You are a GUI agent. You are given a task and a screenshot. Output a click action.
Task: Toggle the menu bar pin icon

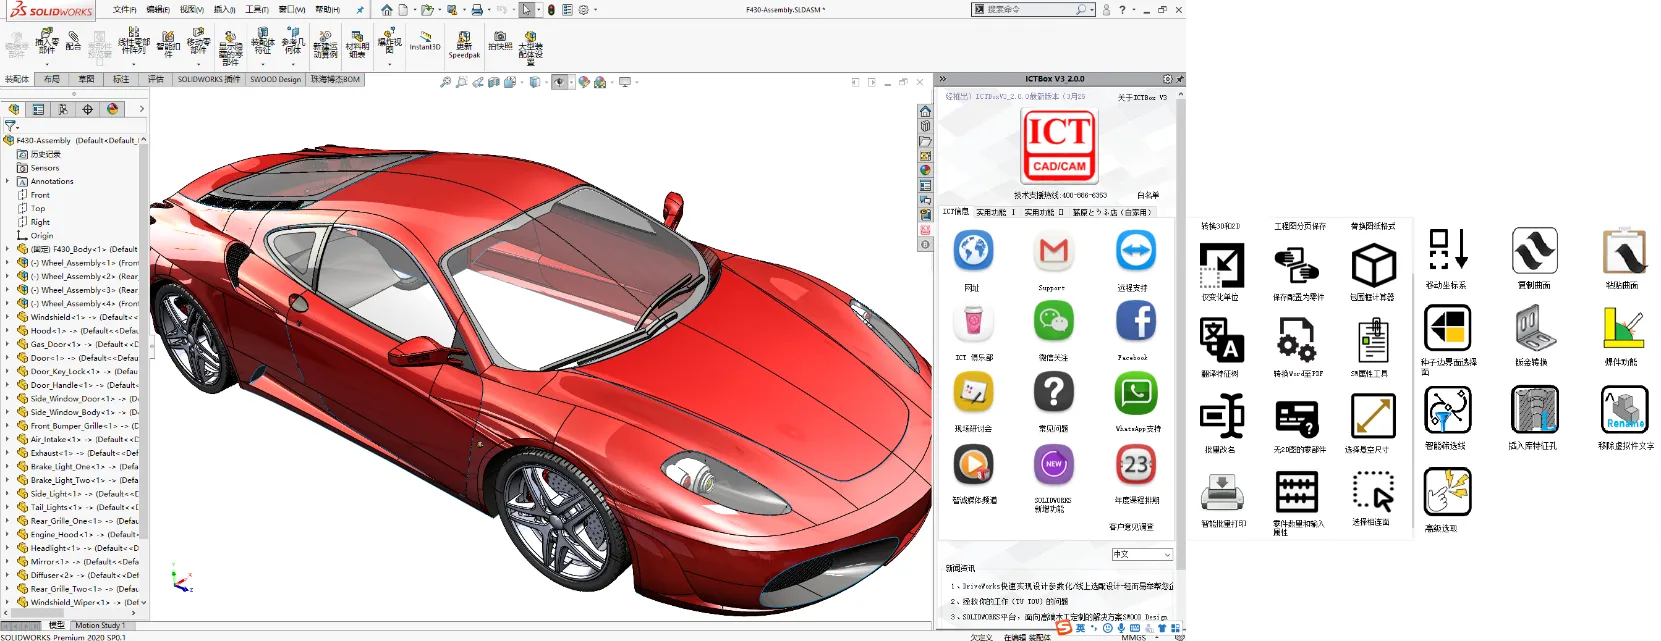click(x=360, y=10)
